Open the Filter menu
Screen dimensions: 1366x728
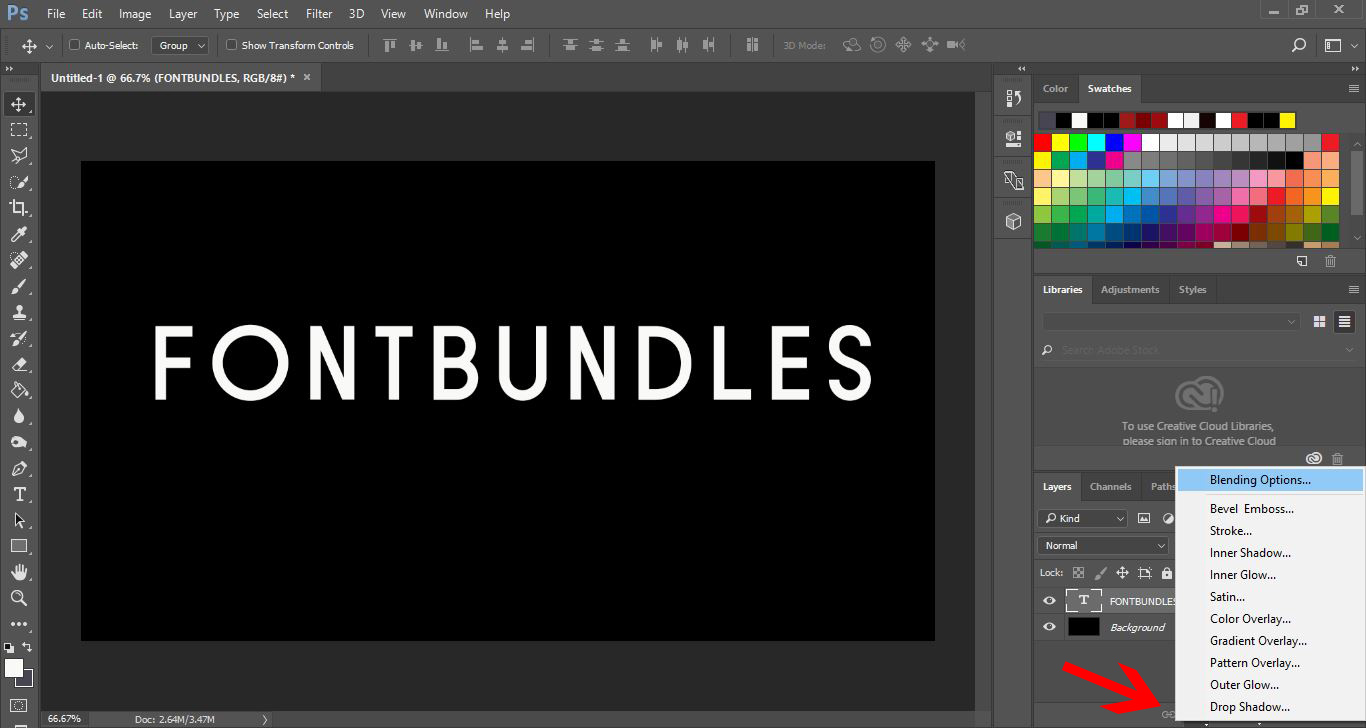[x=319, y=14]
